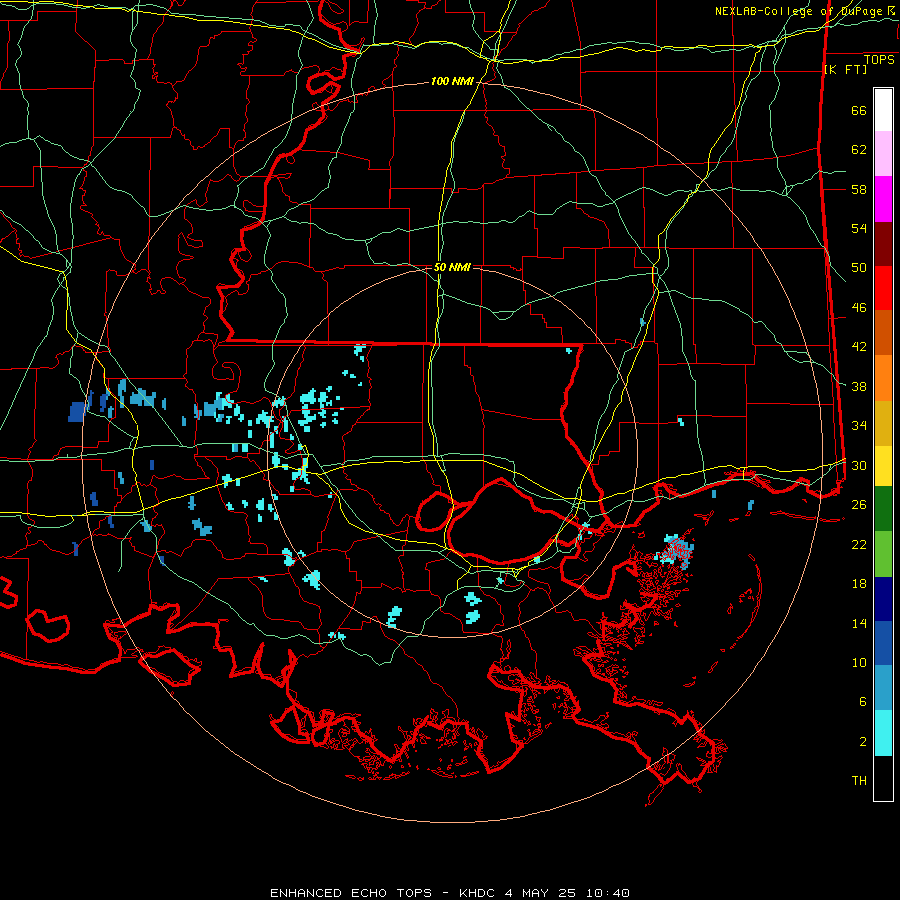The height and width of the screenshot is (900, 900).
Task: Click the legend value '50'
Action: tap(859, 268)
